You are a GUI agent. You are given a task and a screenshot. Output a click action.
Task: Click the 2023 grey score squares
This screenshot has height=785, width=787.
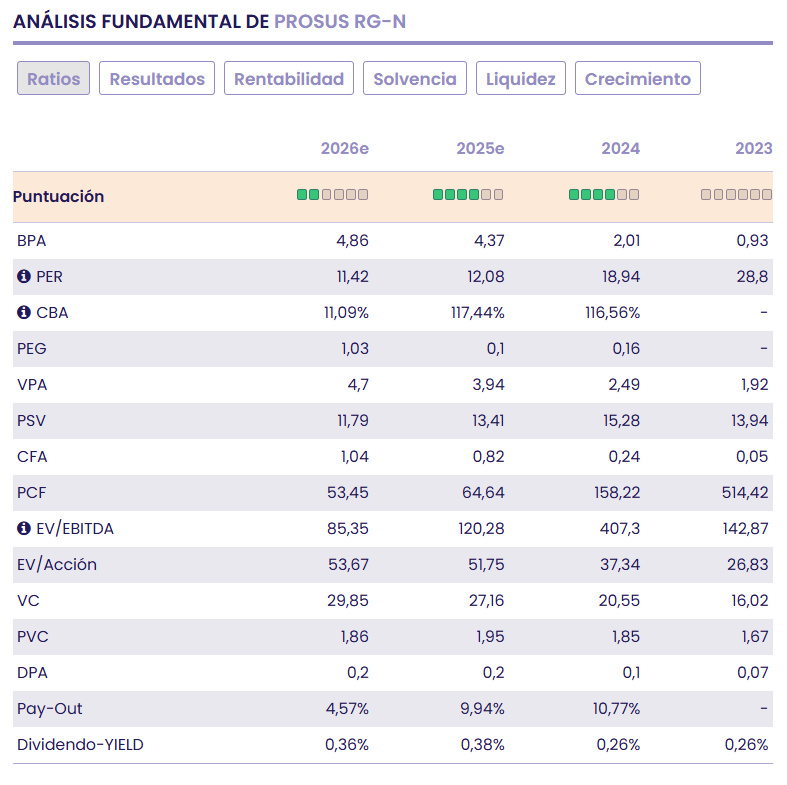coord(736,195)
